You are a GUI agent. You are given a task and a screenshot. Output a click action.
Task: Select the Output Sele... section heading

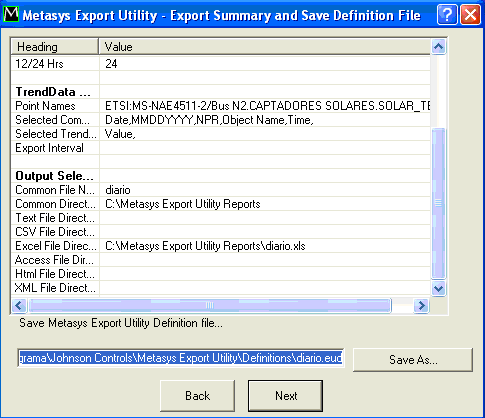54,176
